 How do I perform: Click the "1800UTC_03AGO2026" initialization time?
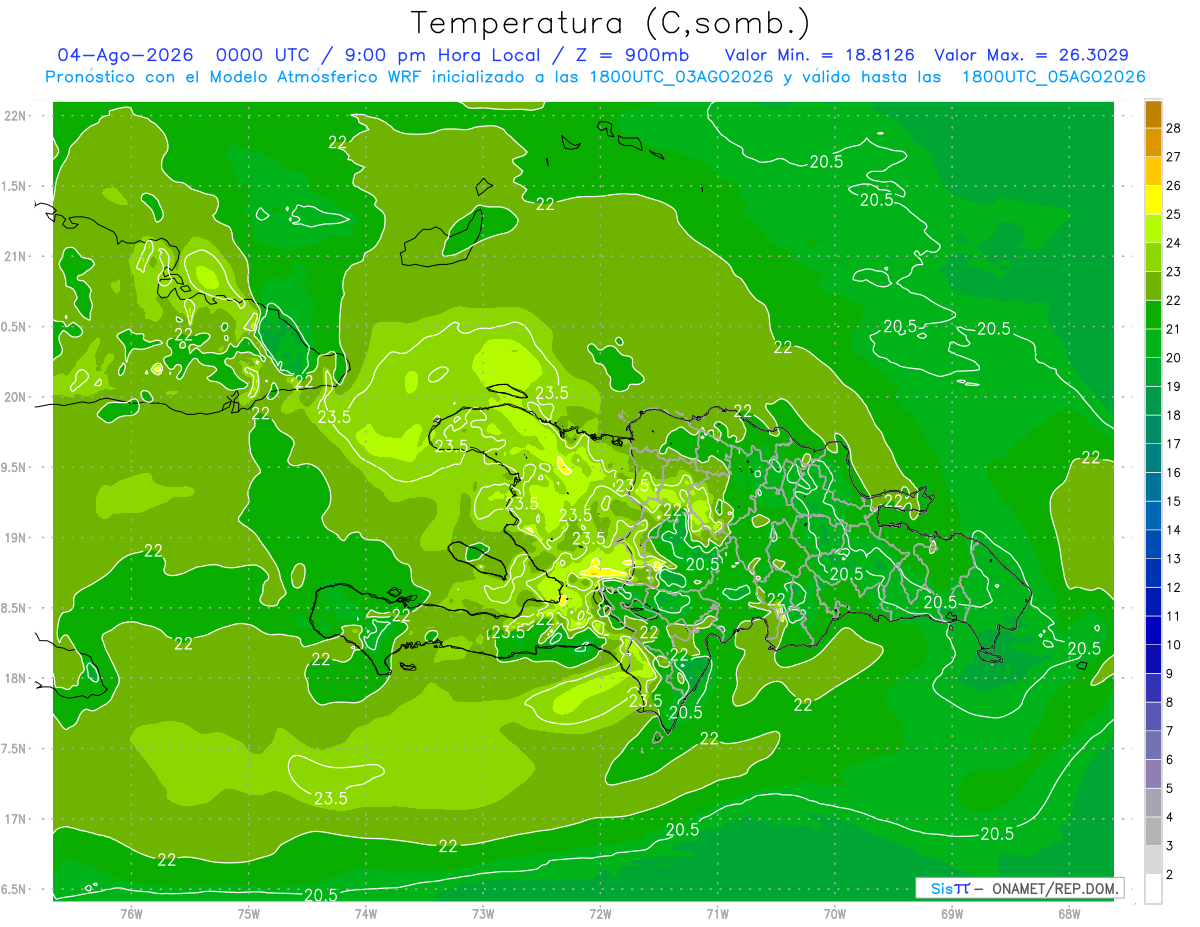[682, 77]
